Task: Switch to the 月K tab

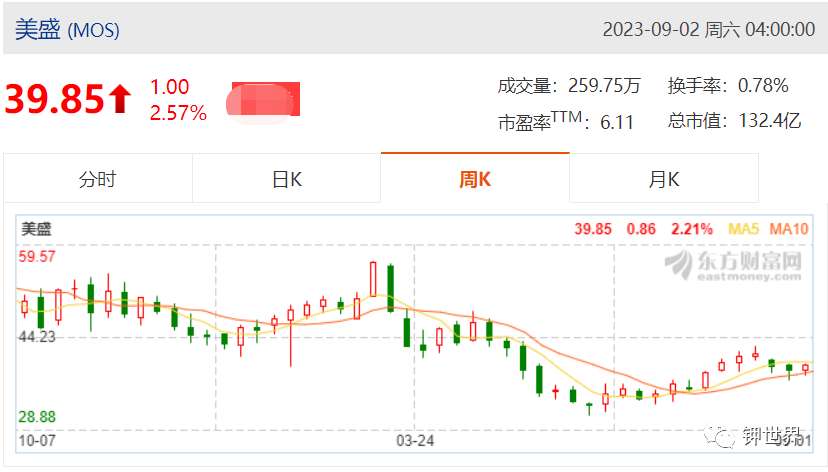Action: tap(664, 178)
